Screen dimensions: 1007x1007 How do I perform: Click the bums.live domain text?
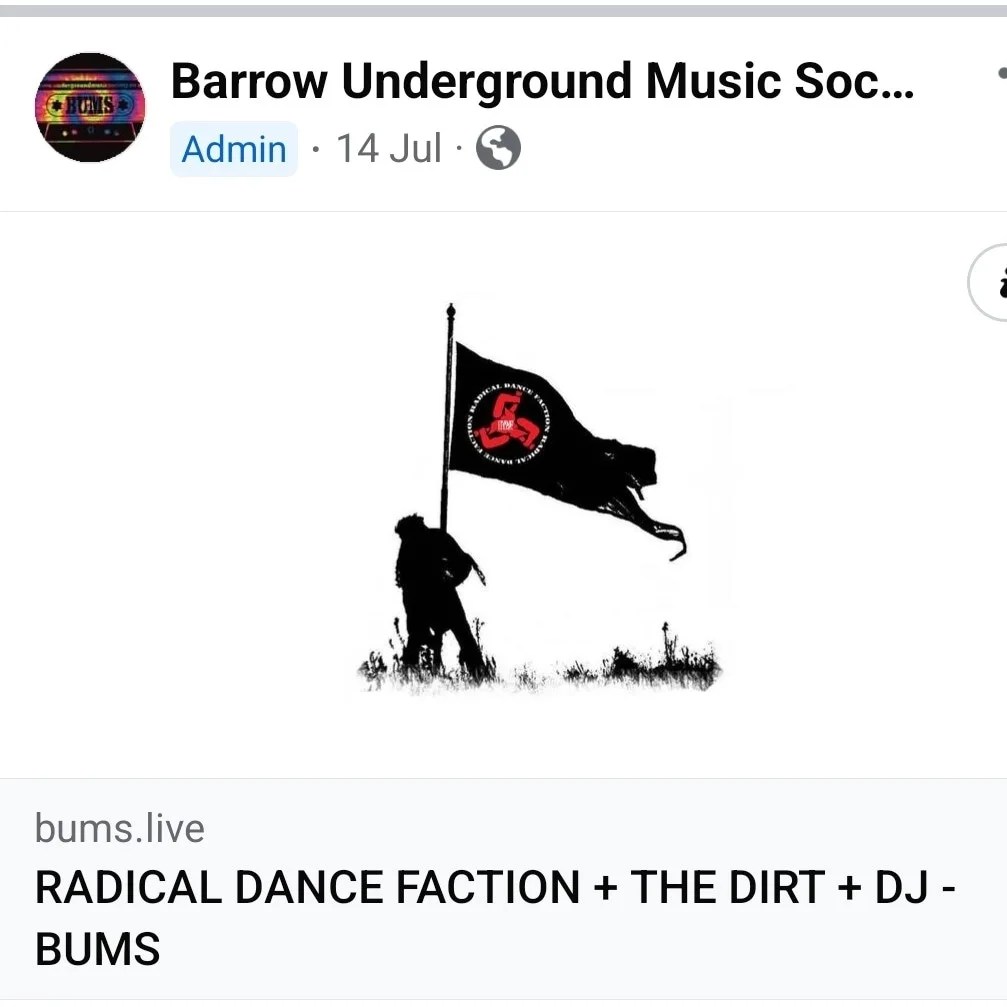coord(119,828)
